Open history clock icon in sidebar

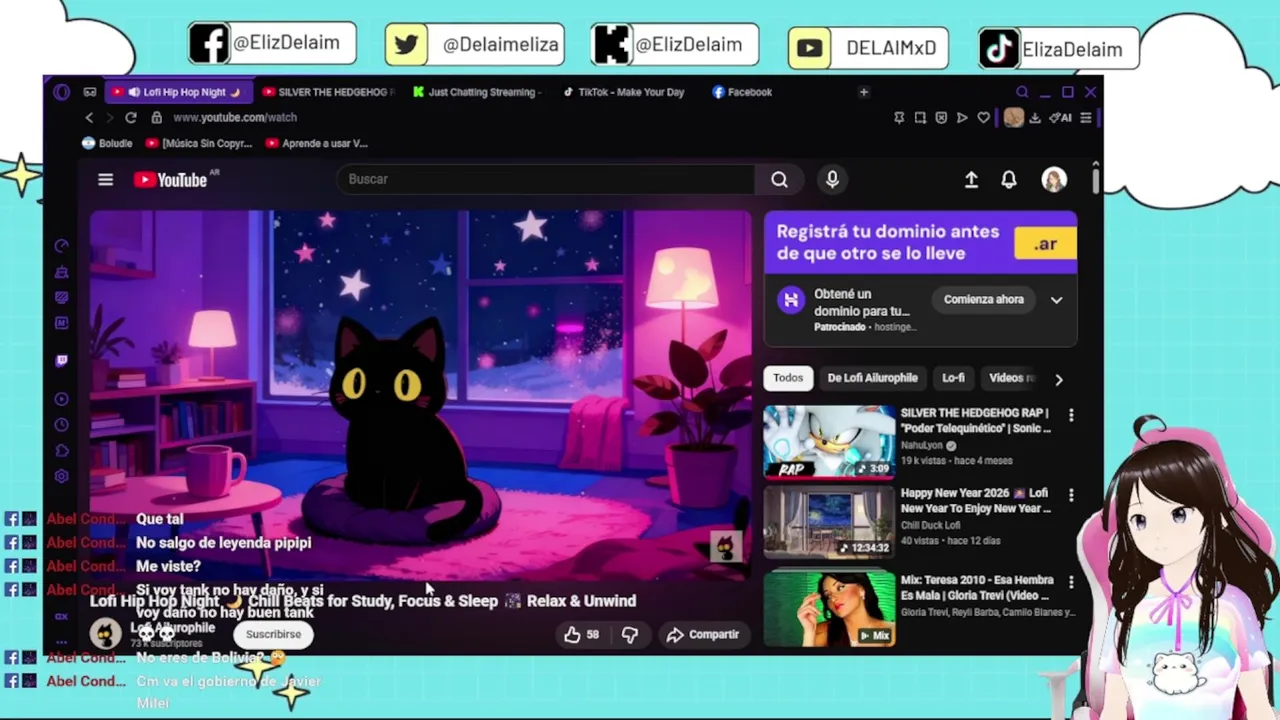[x=62, y=425]
